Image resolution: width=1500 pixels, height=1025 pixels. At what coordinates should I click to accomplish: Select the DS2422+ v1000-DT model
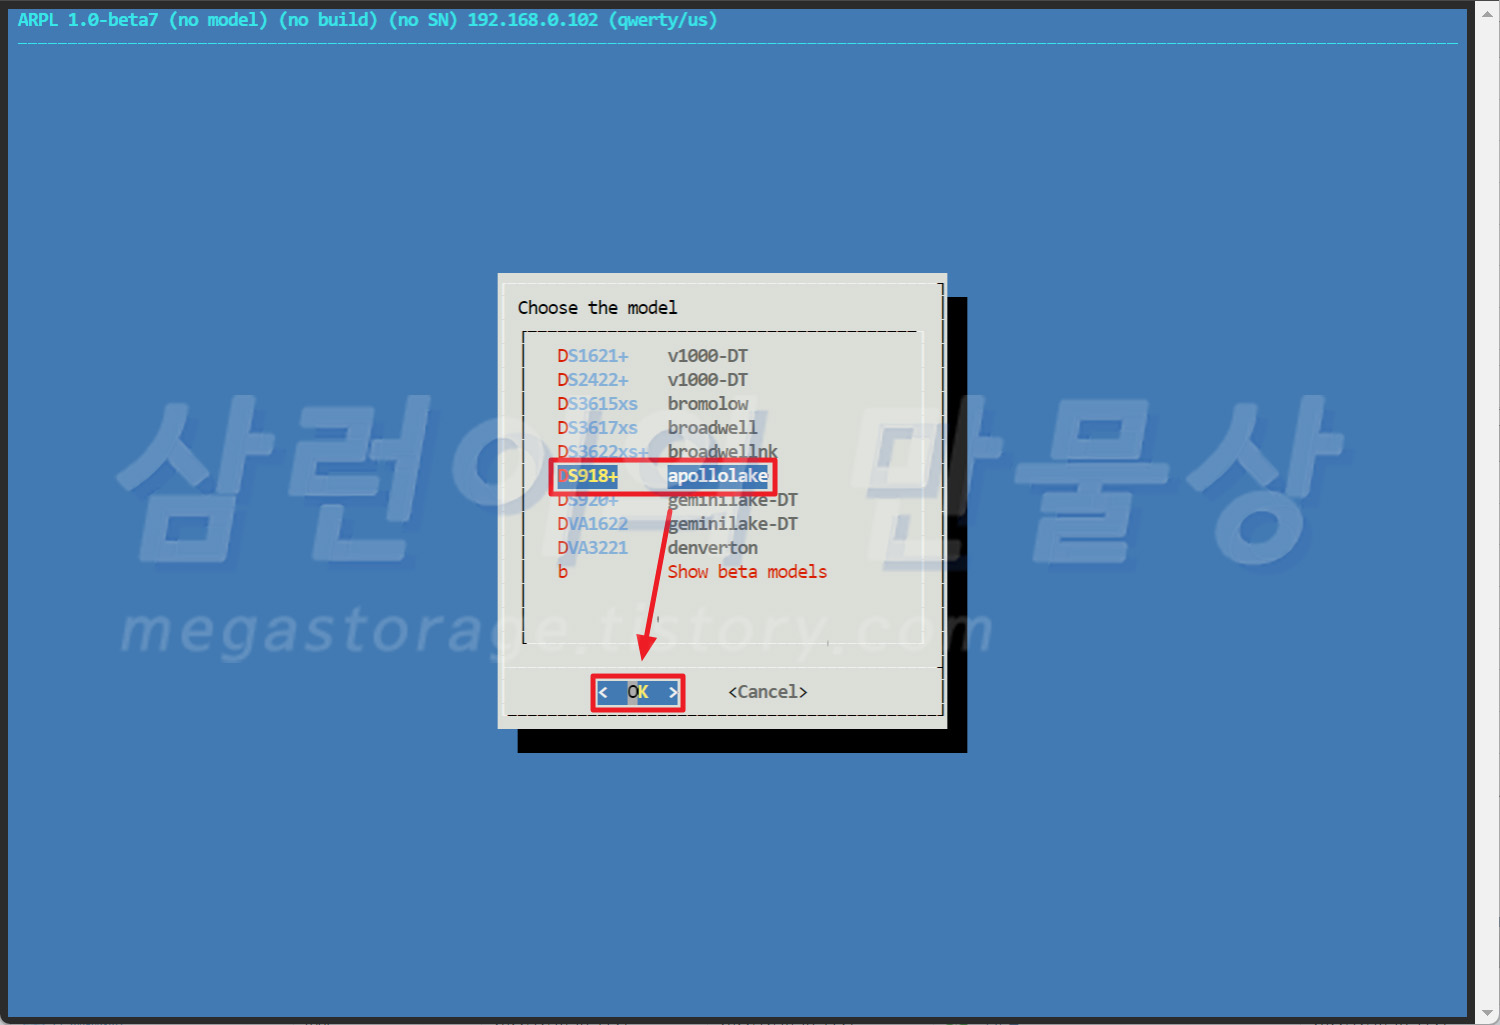tap(652, 380)
